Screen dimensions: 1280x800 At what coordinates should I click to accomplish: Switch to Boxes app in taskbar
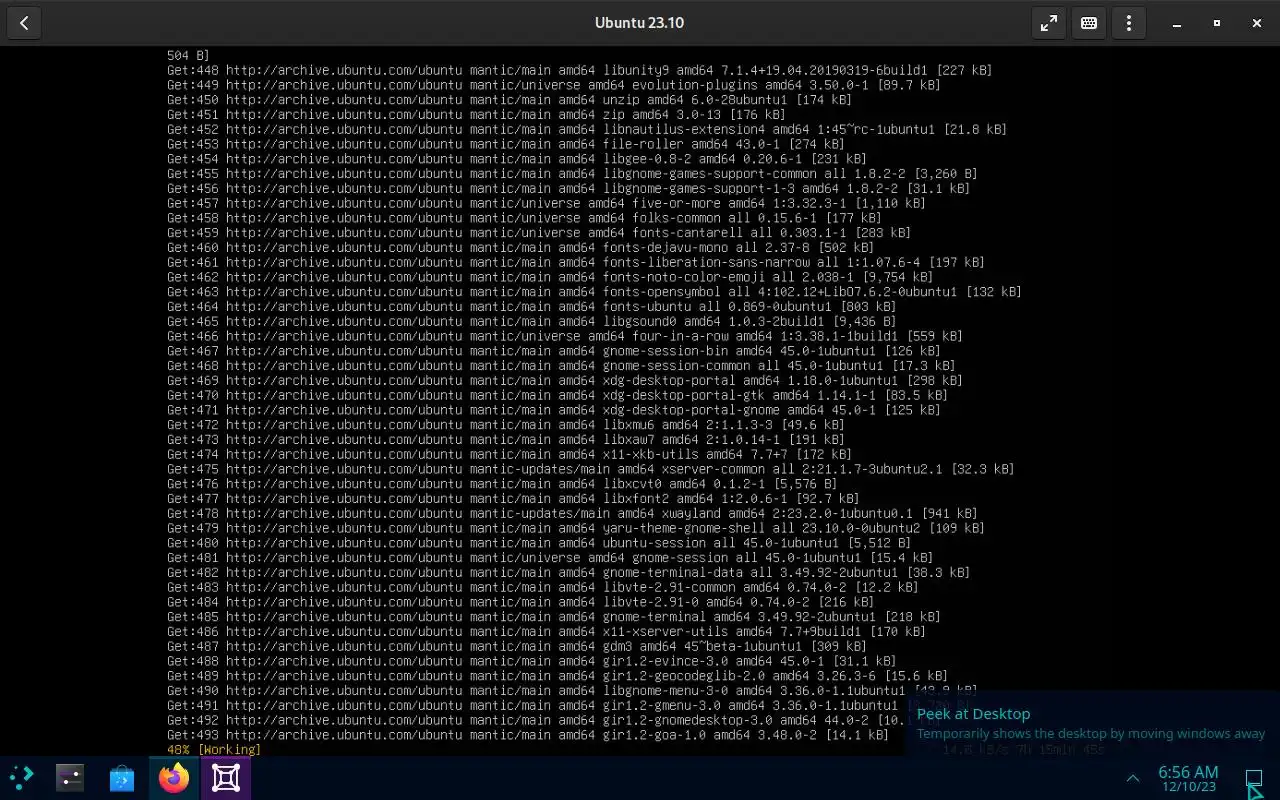(226, 777)
